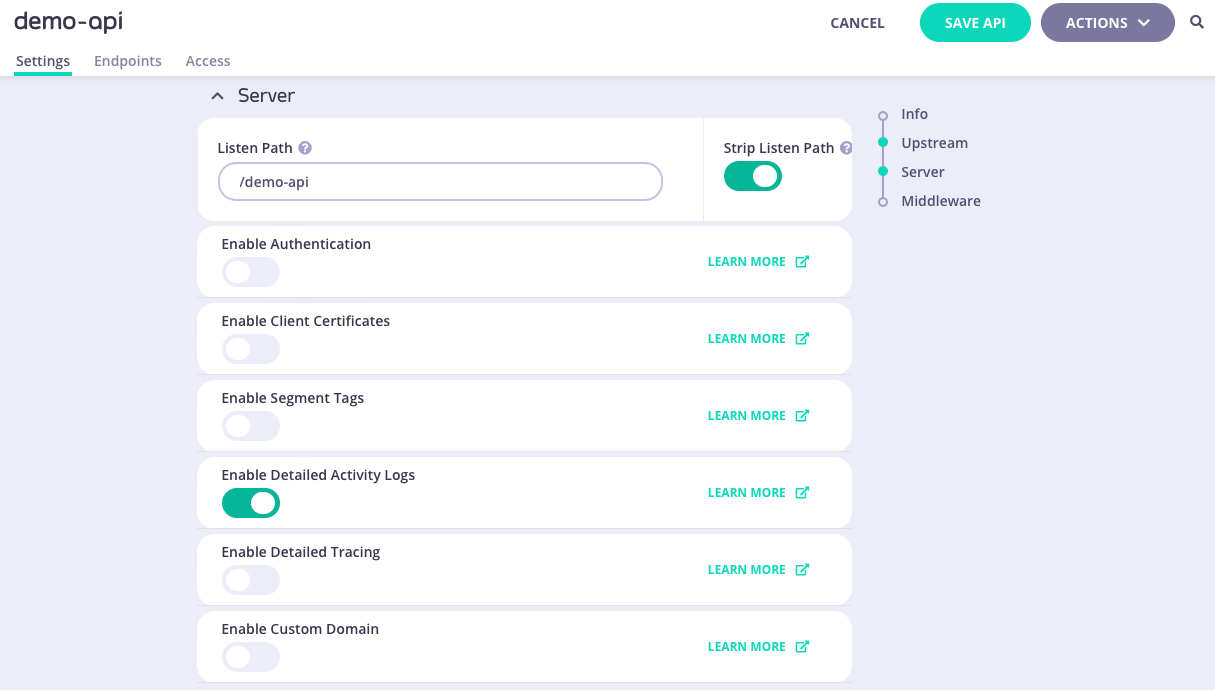Viewport: 1215px width, 690px height.
Task: Disable the Strip Listen Path toggle
Action: [752, 175]
